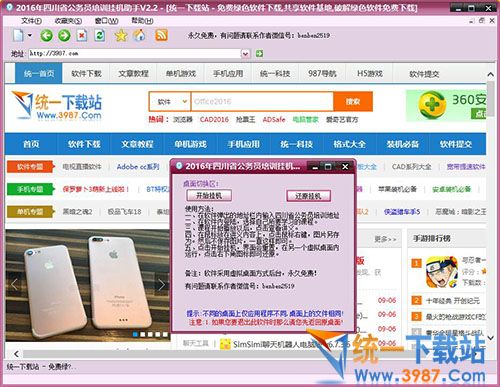This screenshot has width=500, height=387.
Task: Click 装机必备 in the blue navigation bar
Action: click(x=402, y=144)
